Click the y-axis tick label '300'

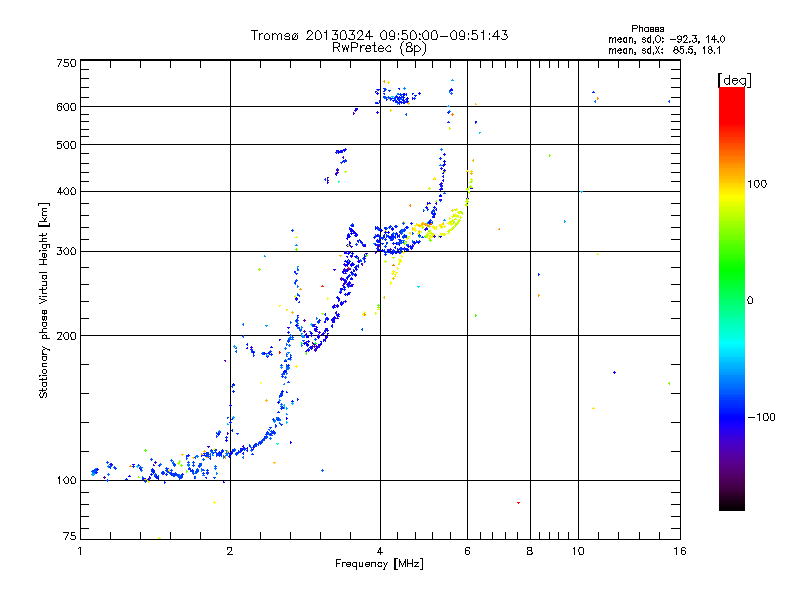(x=66, y=252)
